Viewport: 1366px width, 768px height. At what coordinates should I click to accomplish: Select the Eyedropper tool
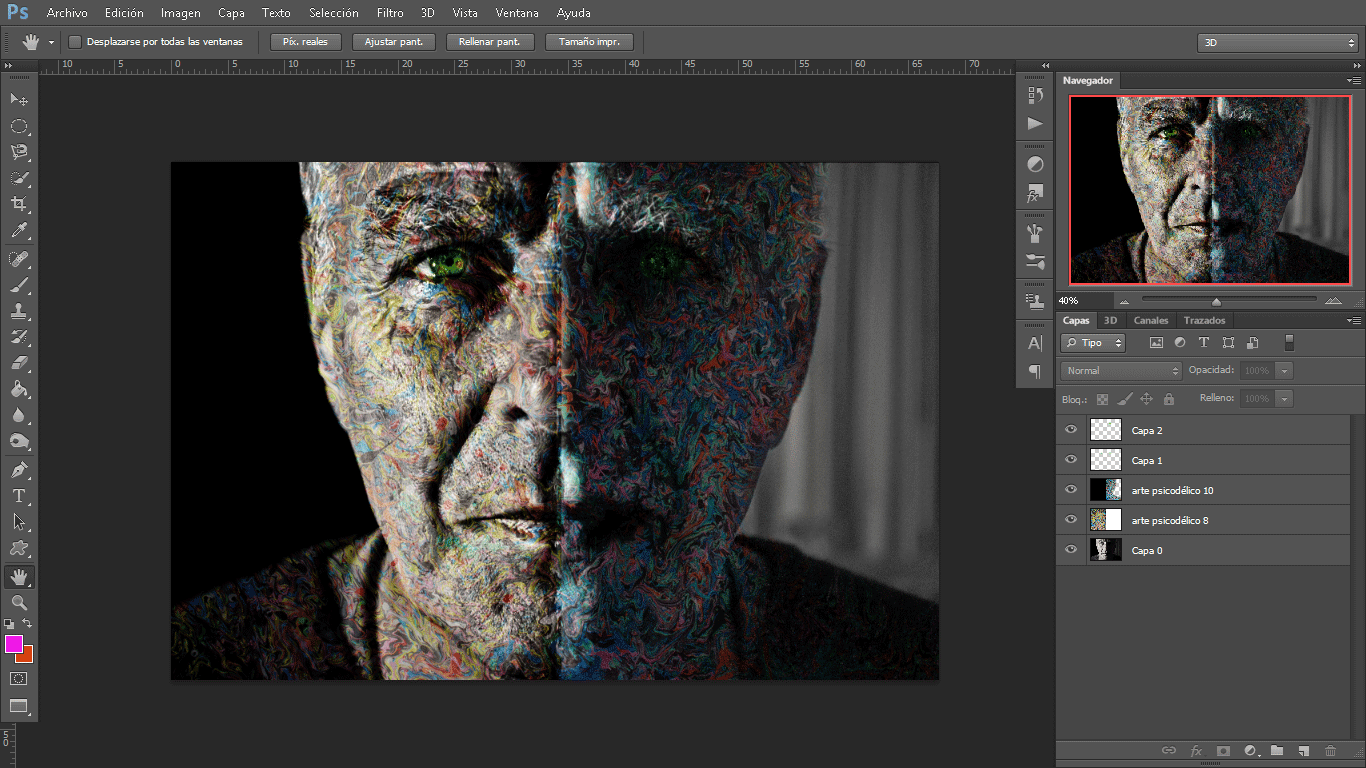tap(18, 231)
